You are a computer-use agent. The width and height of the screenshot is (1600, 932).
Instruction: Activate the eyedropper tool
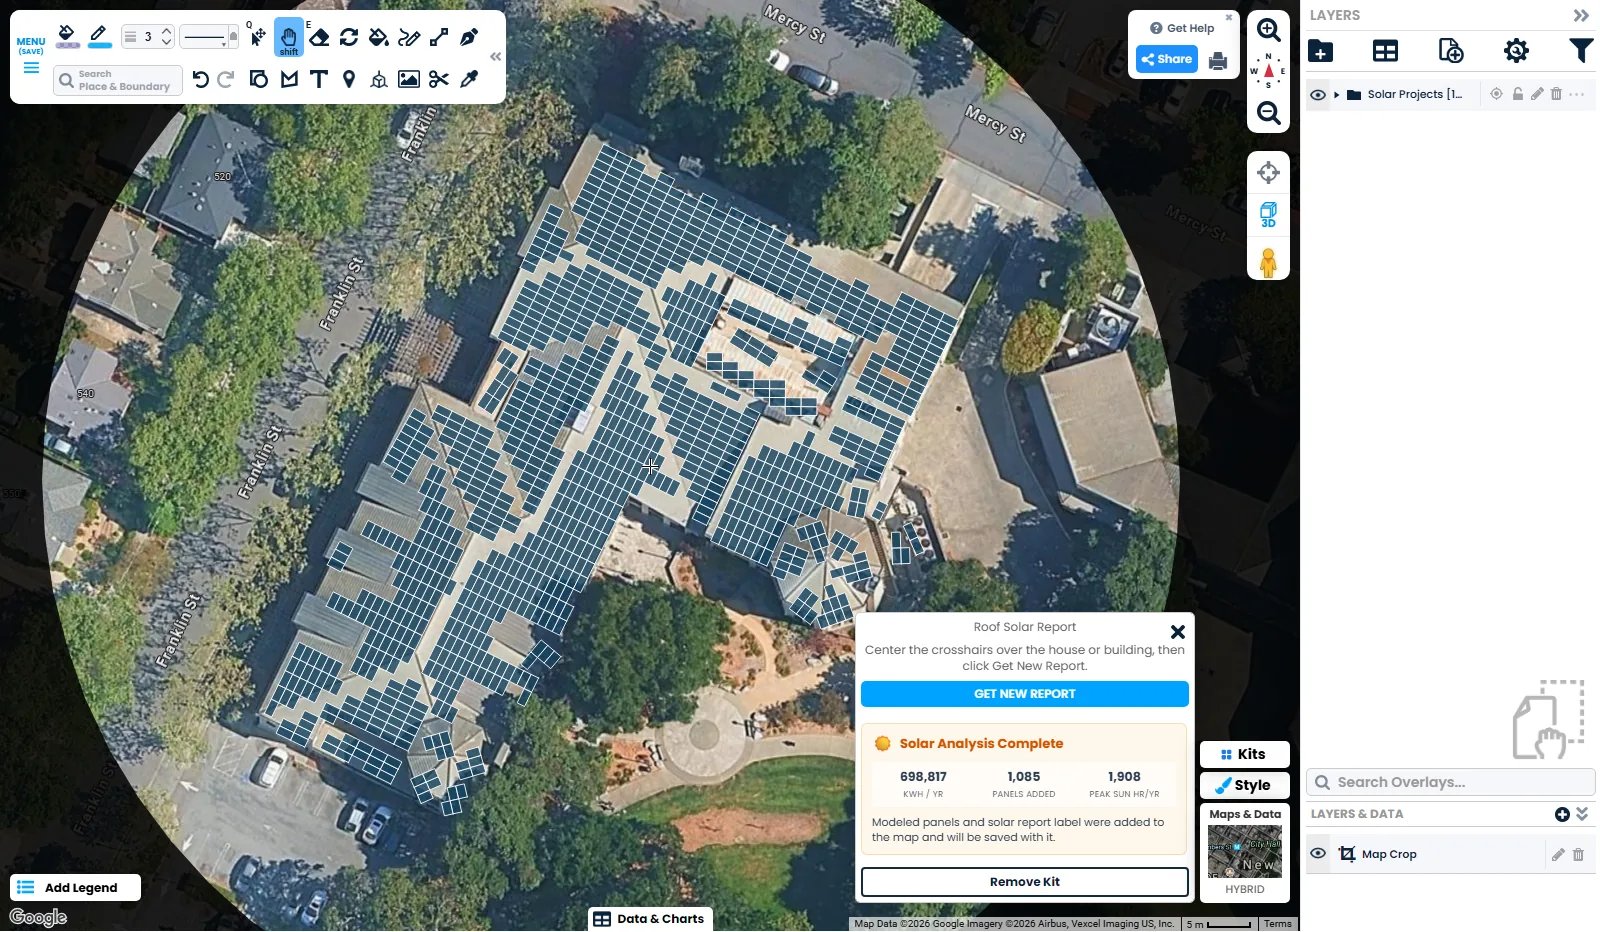469,79
